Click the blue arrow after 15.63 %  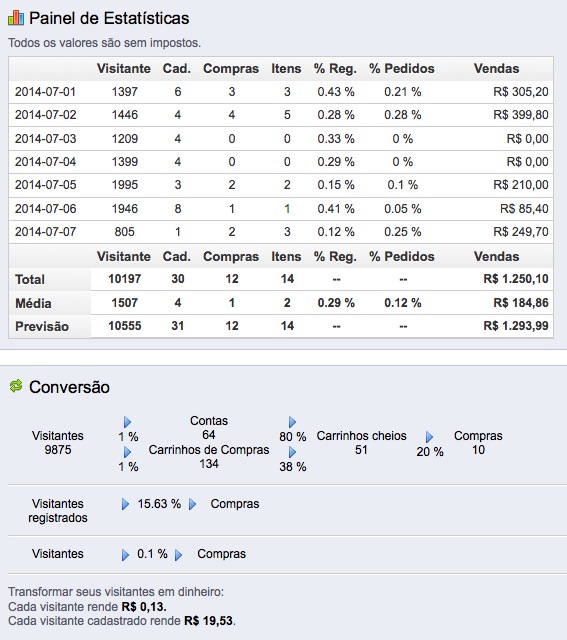[x=193, y=504]
